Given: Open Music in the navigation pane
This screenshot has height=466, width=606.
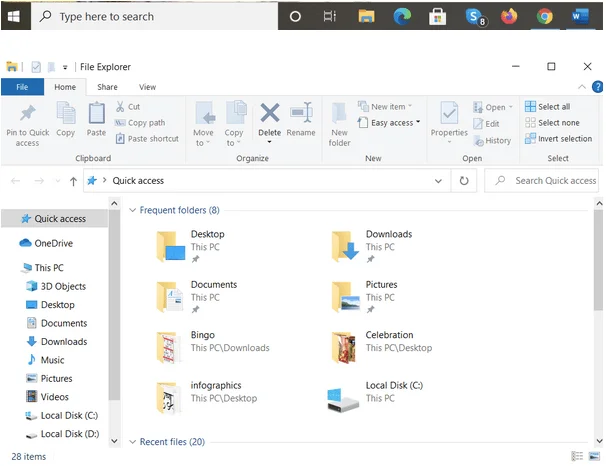Looking at the screenshot, I should click(x=46, y=360).
